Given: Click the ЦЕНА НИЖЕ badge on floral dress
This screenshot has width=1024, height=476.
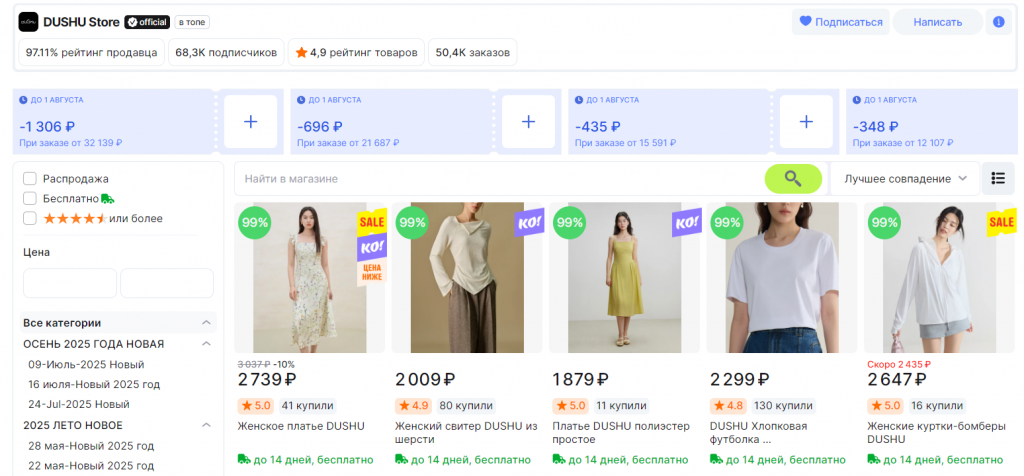Looking at the screenshot, I should tap(372, 272).
